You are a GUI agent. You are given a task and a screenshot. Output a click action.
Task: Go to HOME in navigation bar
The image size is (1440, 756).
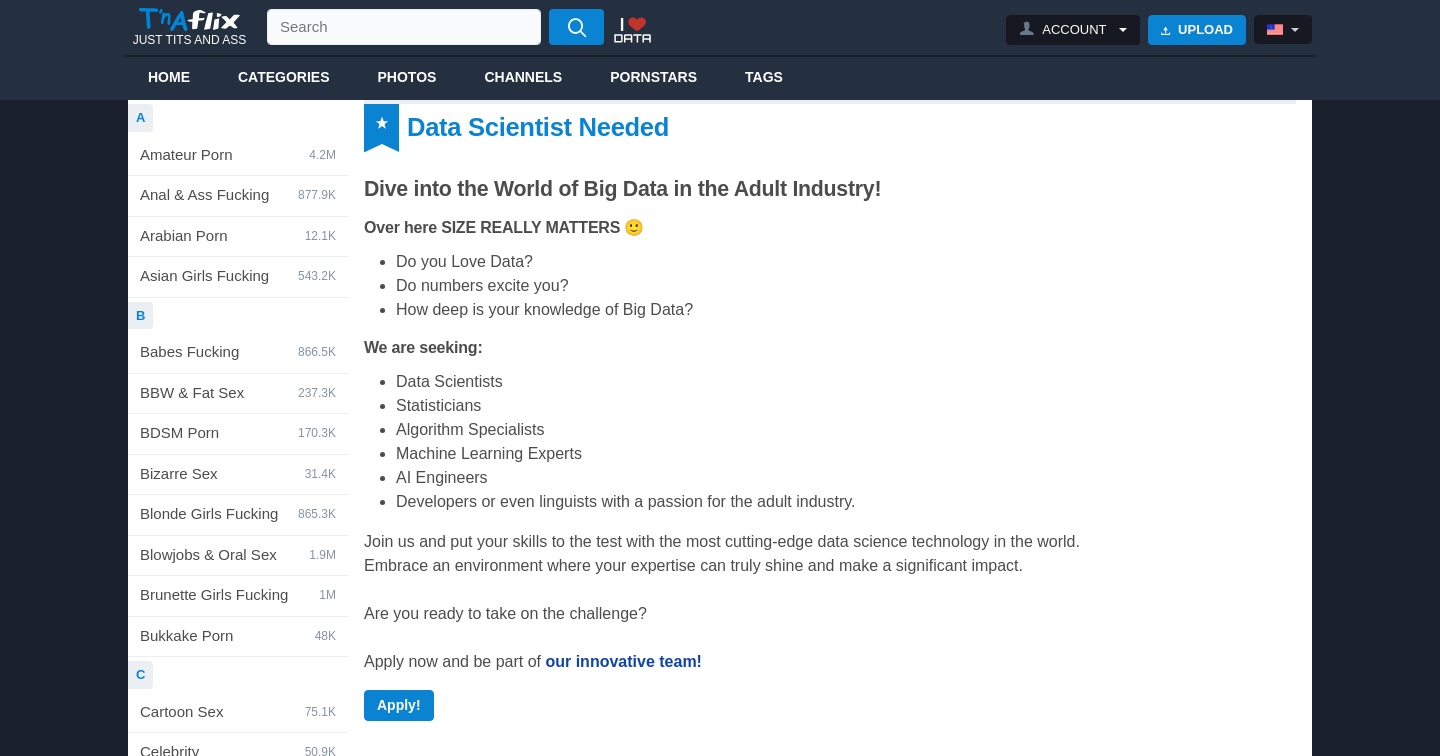point(169,77)
